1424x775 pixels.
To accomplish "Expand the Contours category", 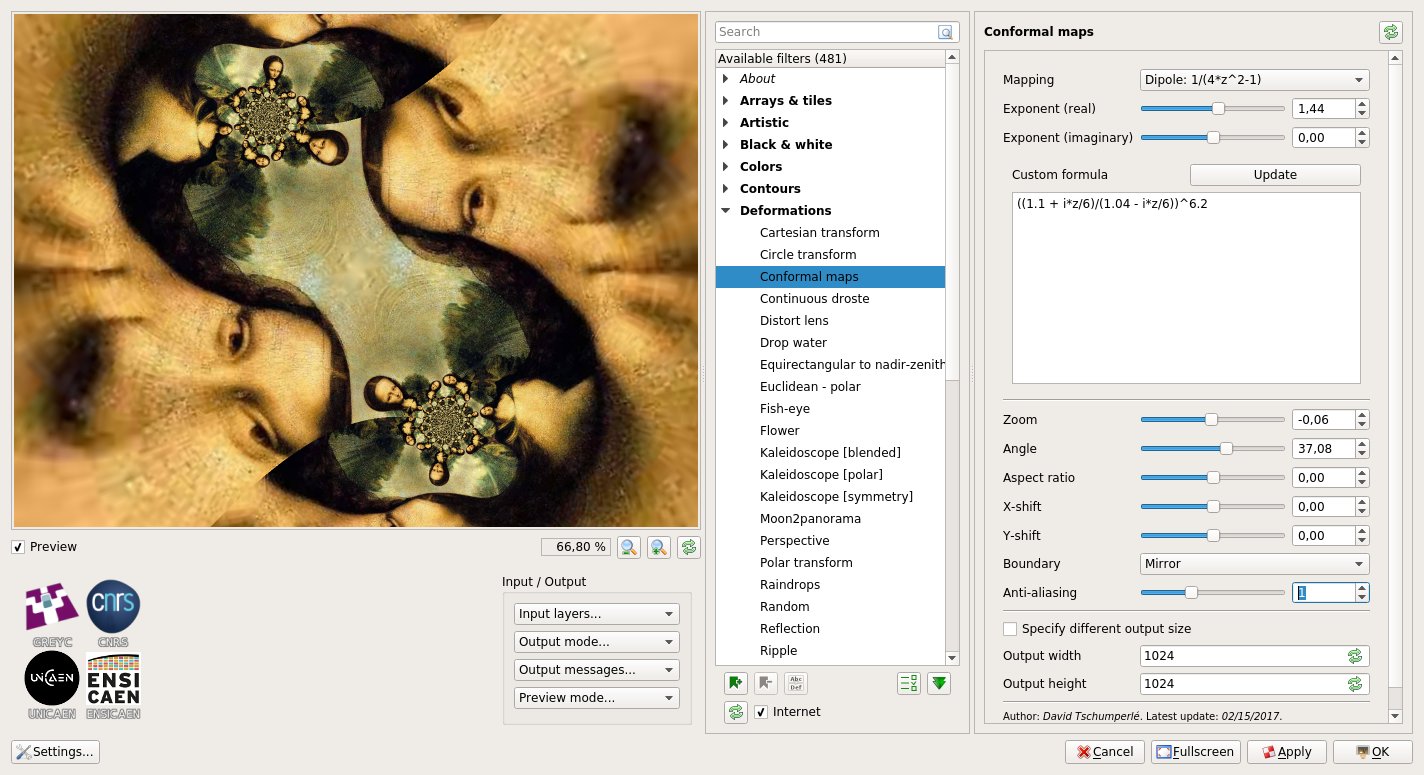I will point(726,189).
